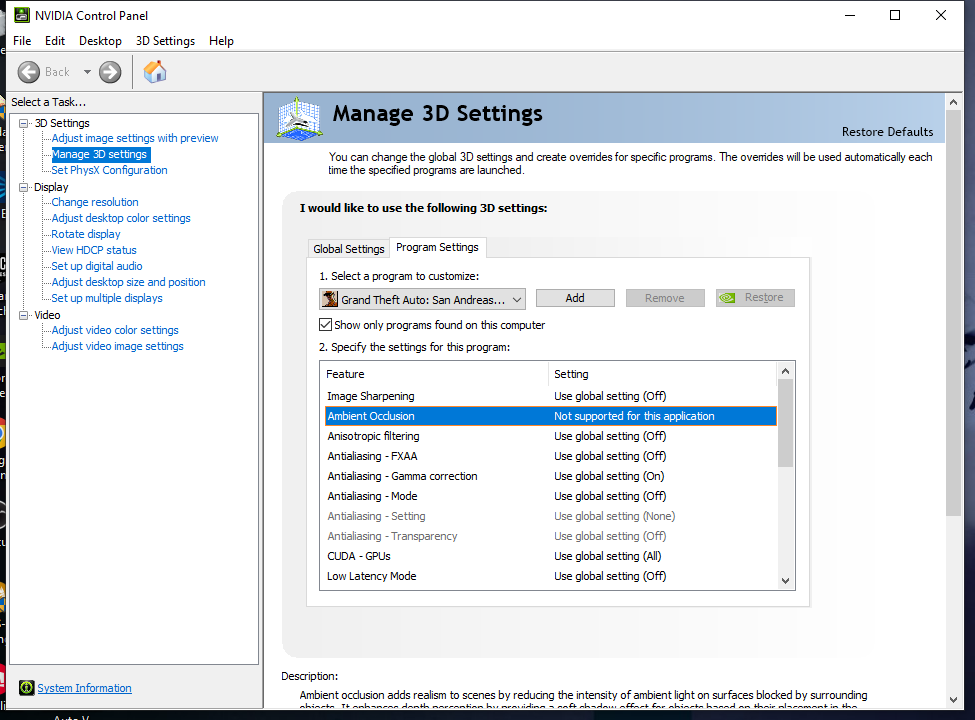
Task: Select the Anisotropic filtering row
Action: coord(550,436)
